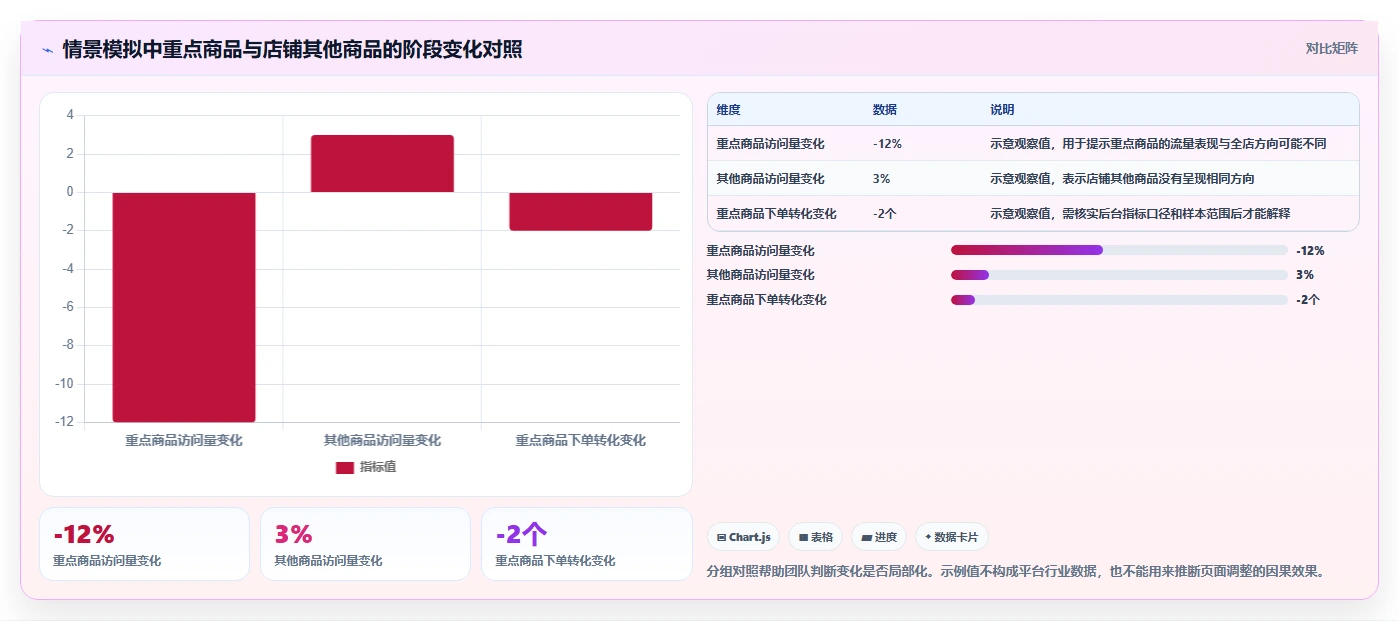Click the -12% value in the table
The height and width of the screenshot is (621, 1399).
pyautogui.click(x=887, y=144)
